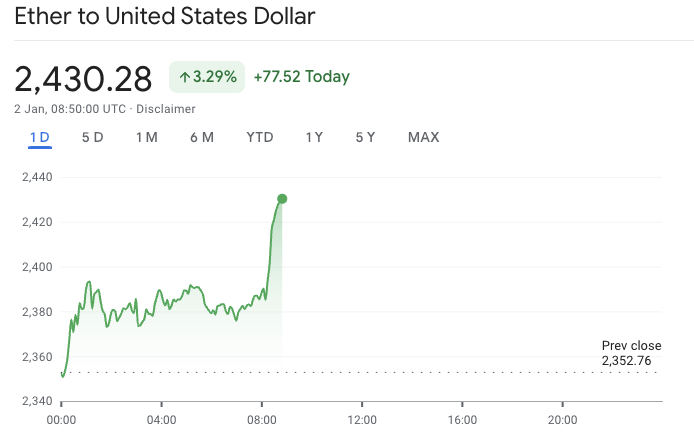Image resolution: width=694 pixels, height=434 pixels.
Task: Click the 2,400 price axis label
Action: point(35,267)
